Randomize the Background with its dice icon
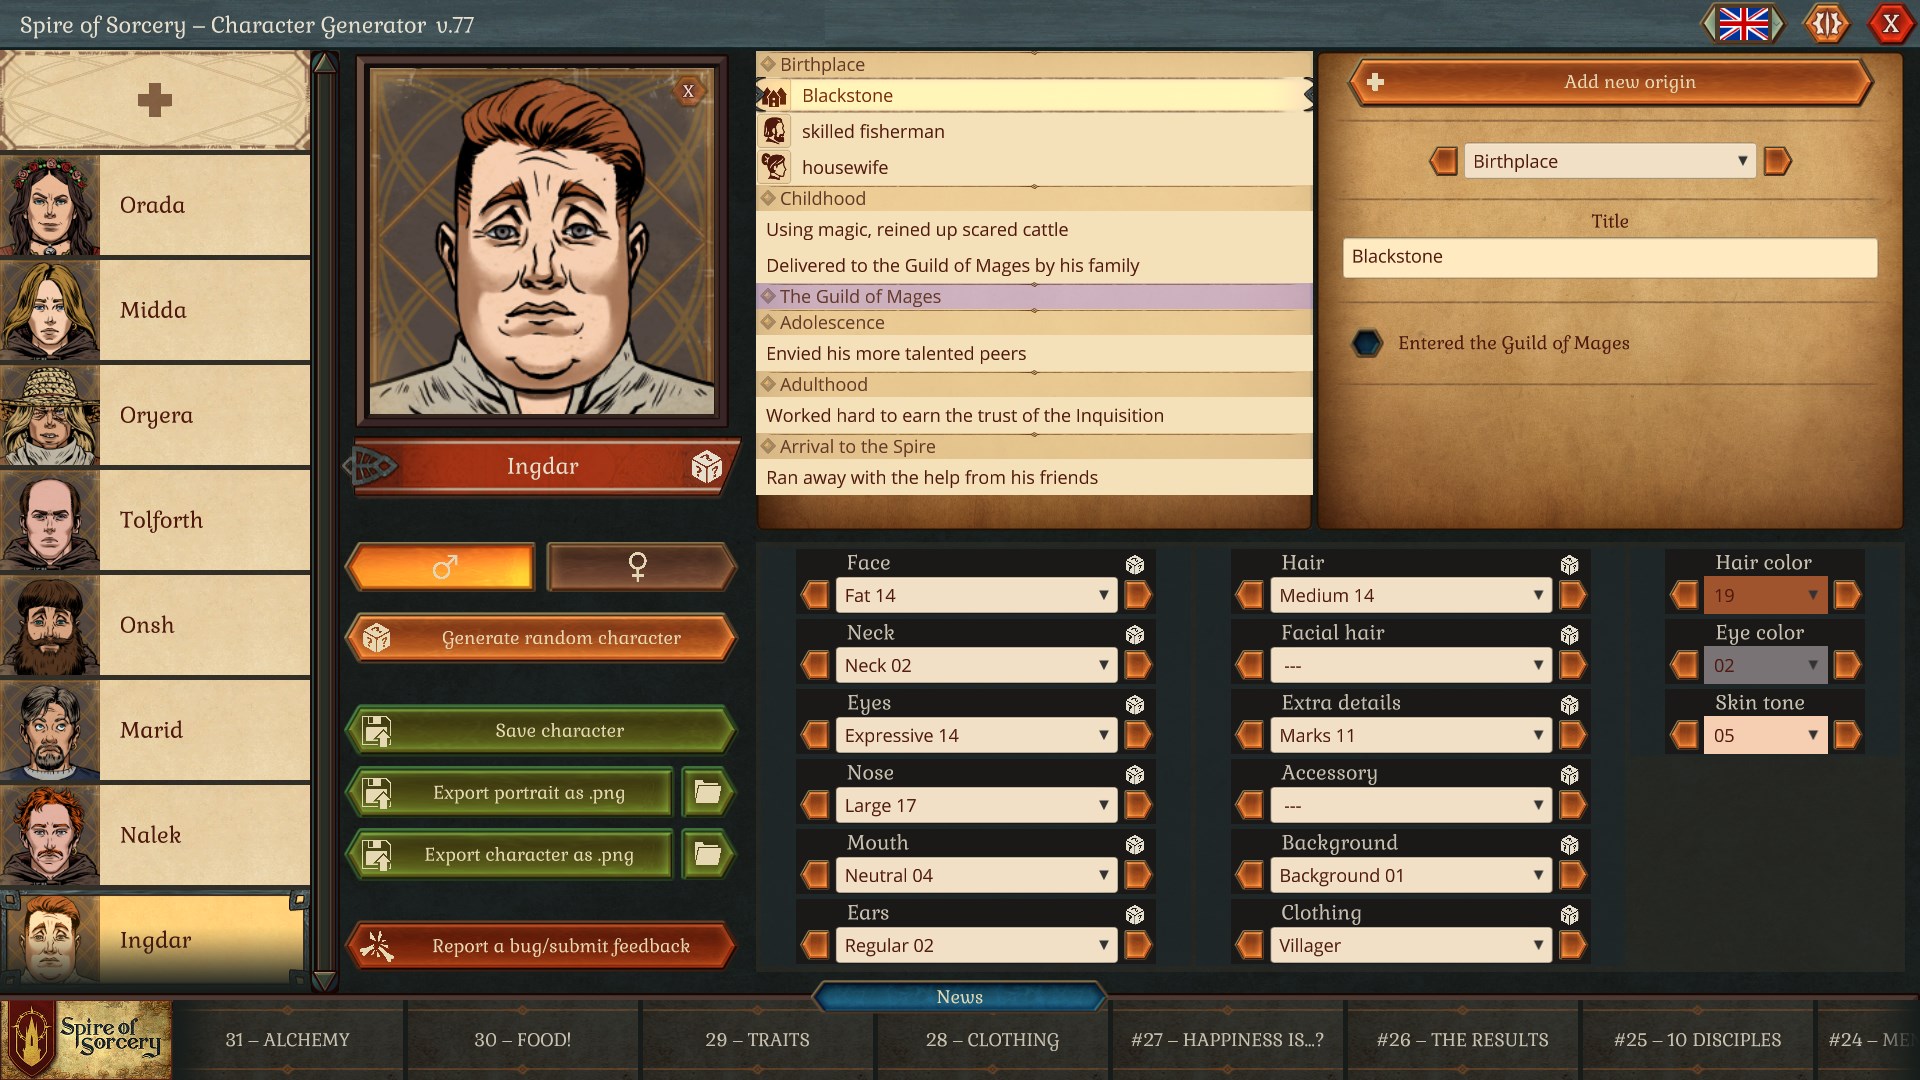The image size is (1920, 1080). pos(1570,843)
